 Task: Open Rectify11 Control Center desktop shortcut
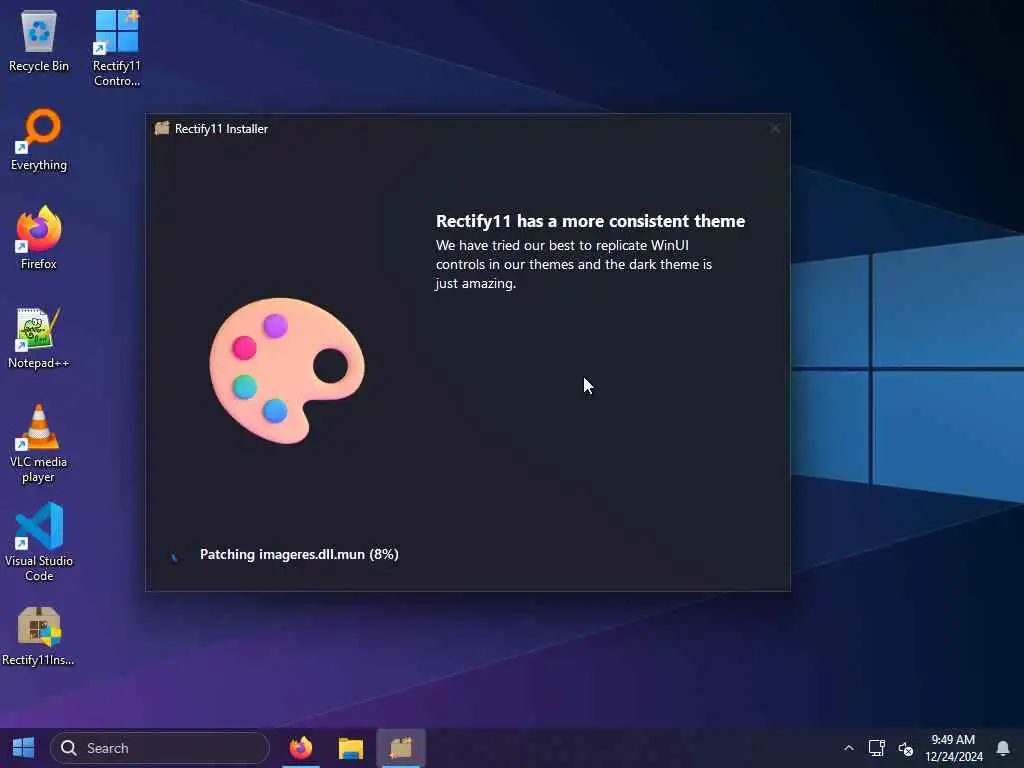coord(116,48)
